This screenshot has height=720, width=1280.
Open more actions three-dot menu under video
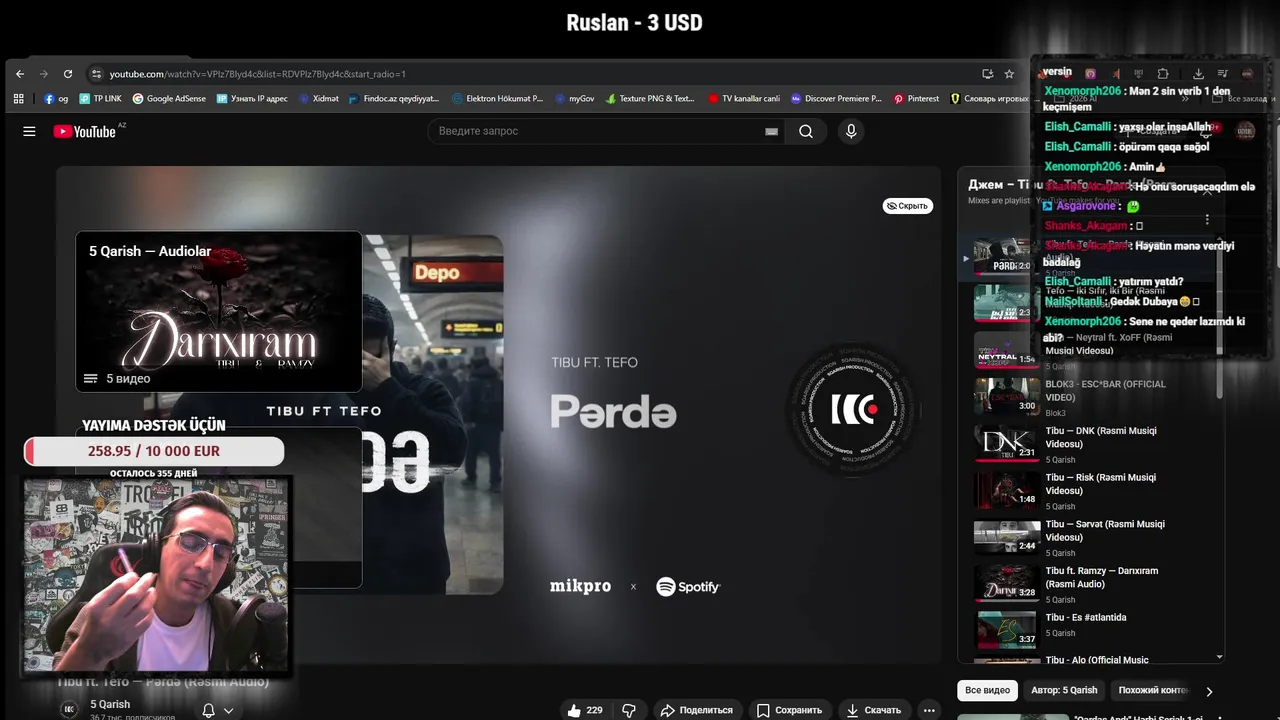point(929,710)
